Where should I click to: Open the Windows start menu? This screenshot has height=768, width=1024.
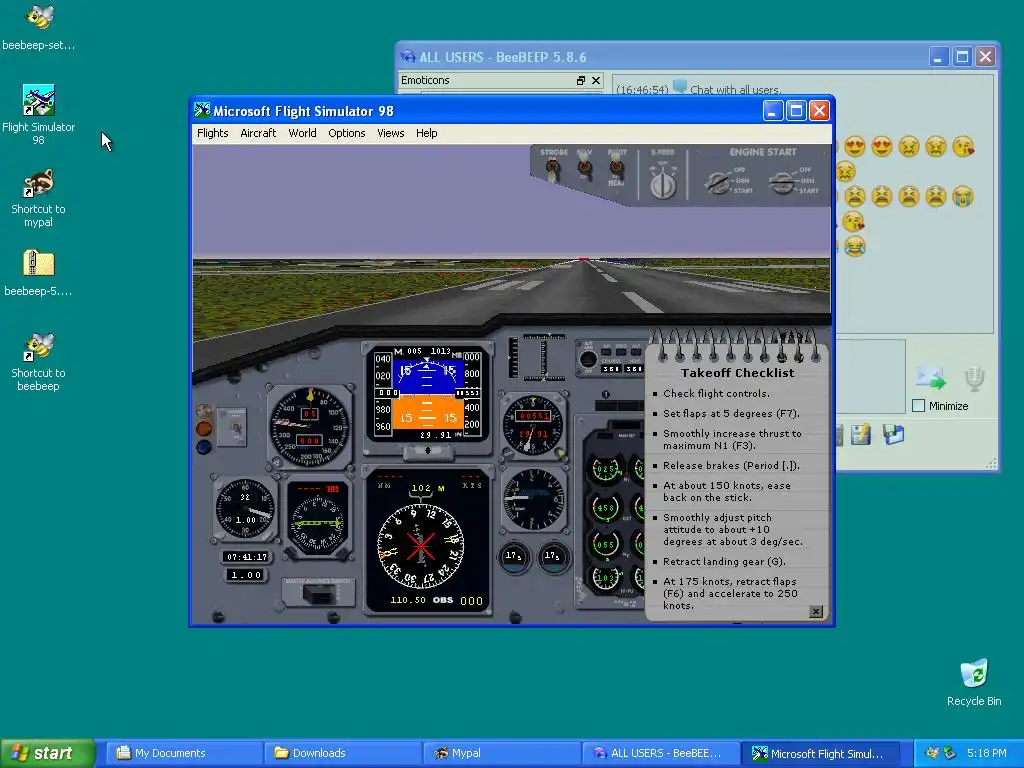click(x=47, y=753)
